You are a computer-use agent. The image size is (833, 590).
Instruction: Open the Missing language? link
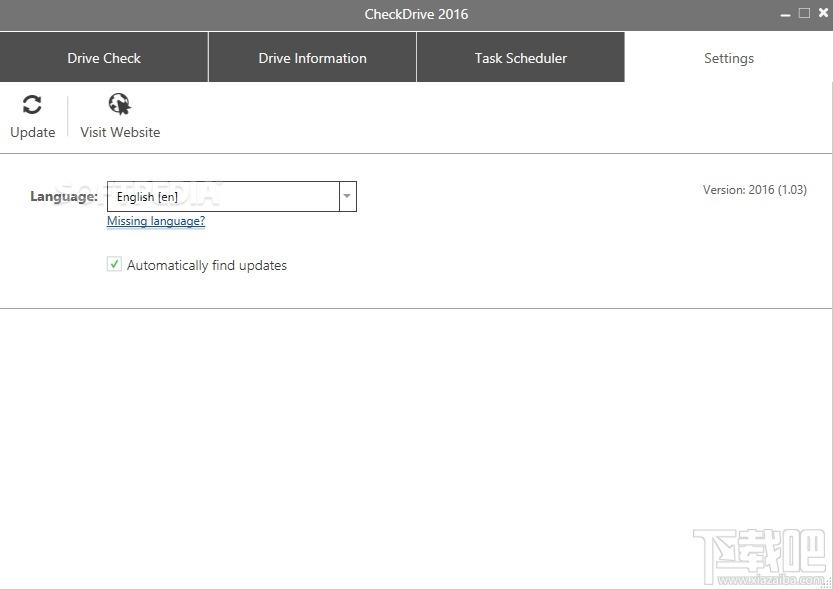tap(156, 221)
